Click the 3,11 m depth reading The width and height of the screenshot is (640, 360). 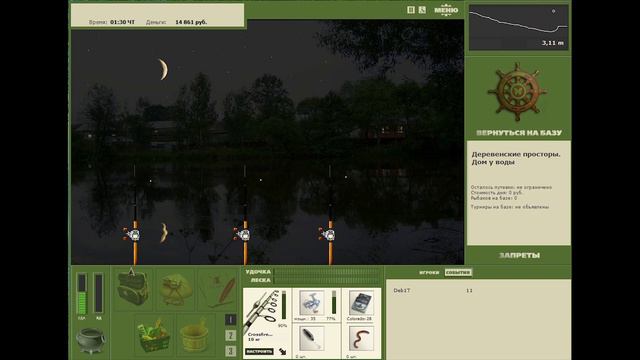[x=553, y=43]
